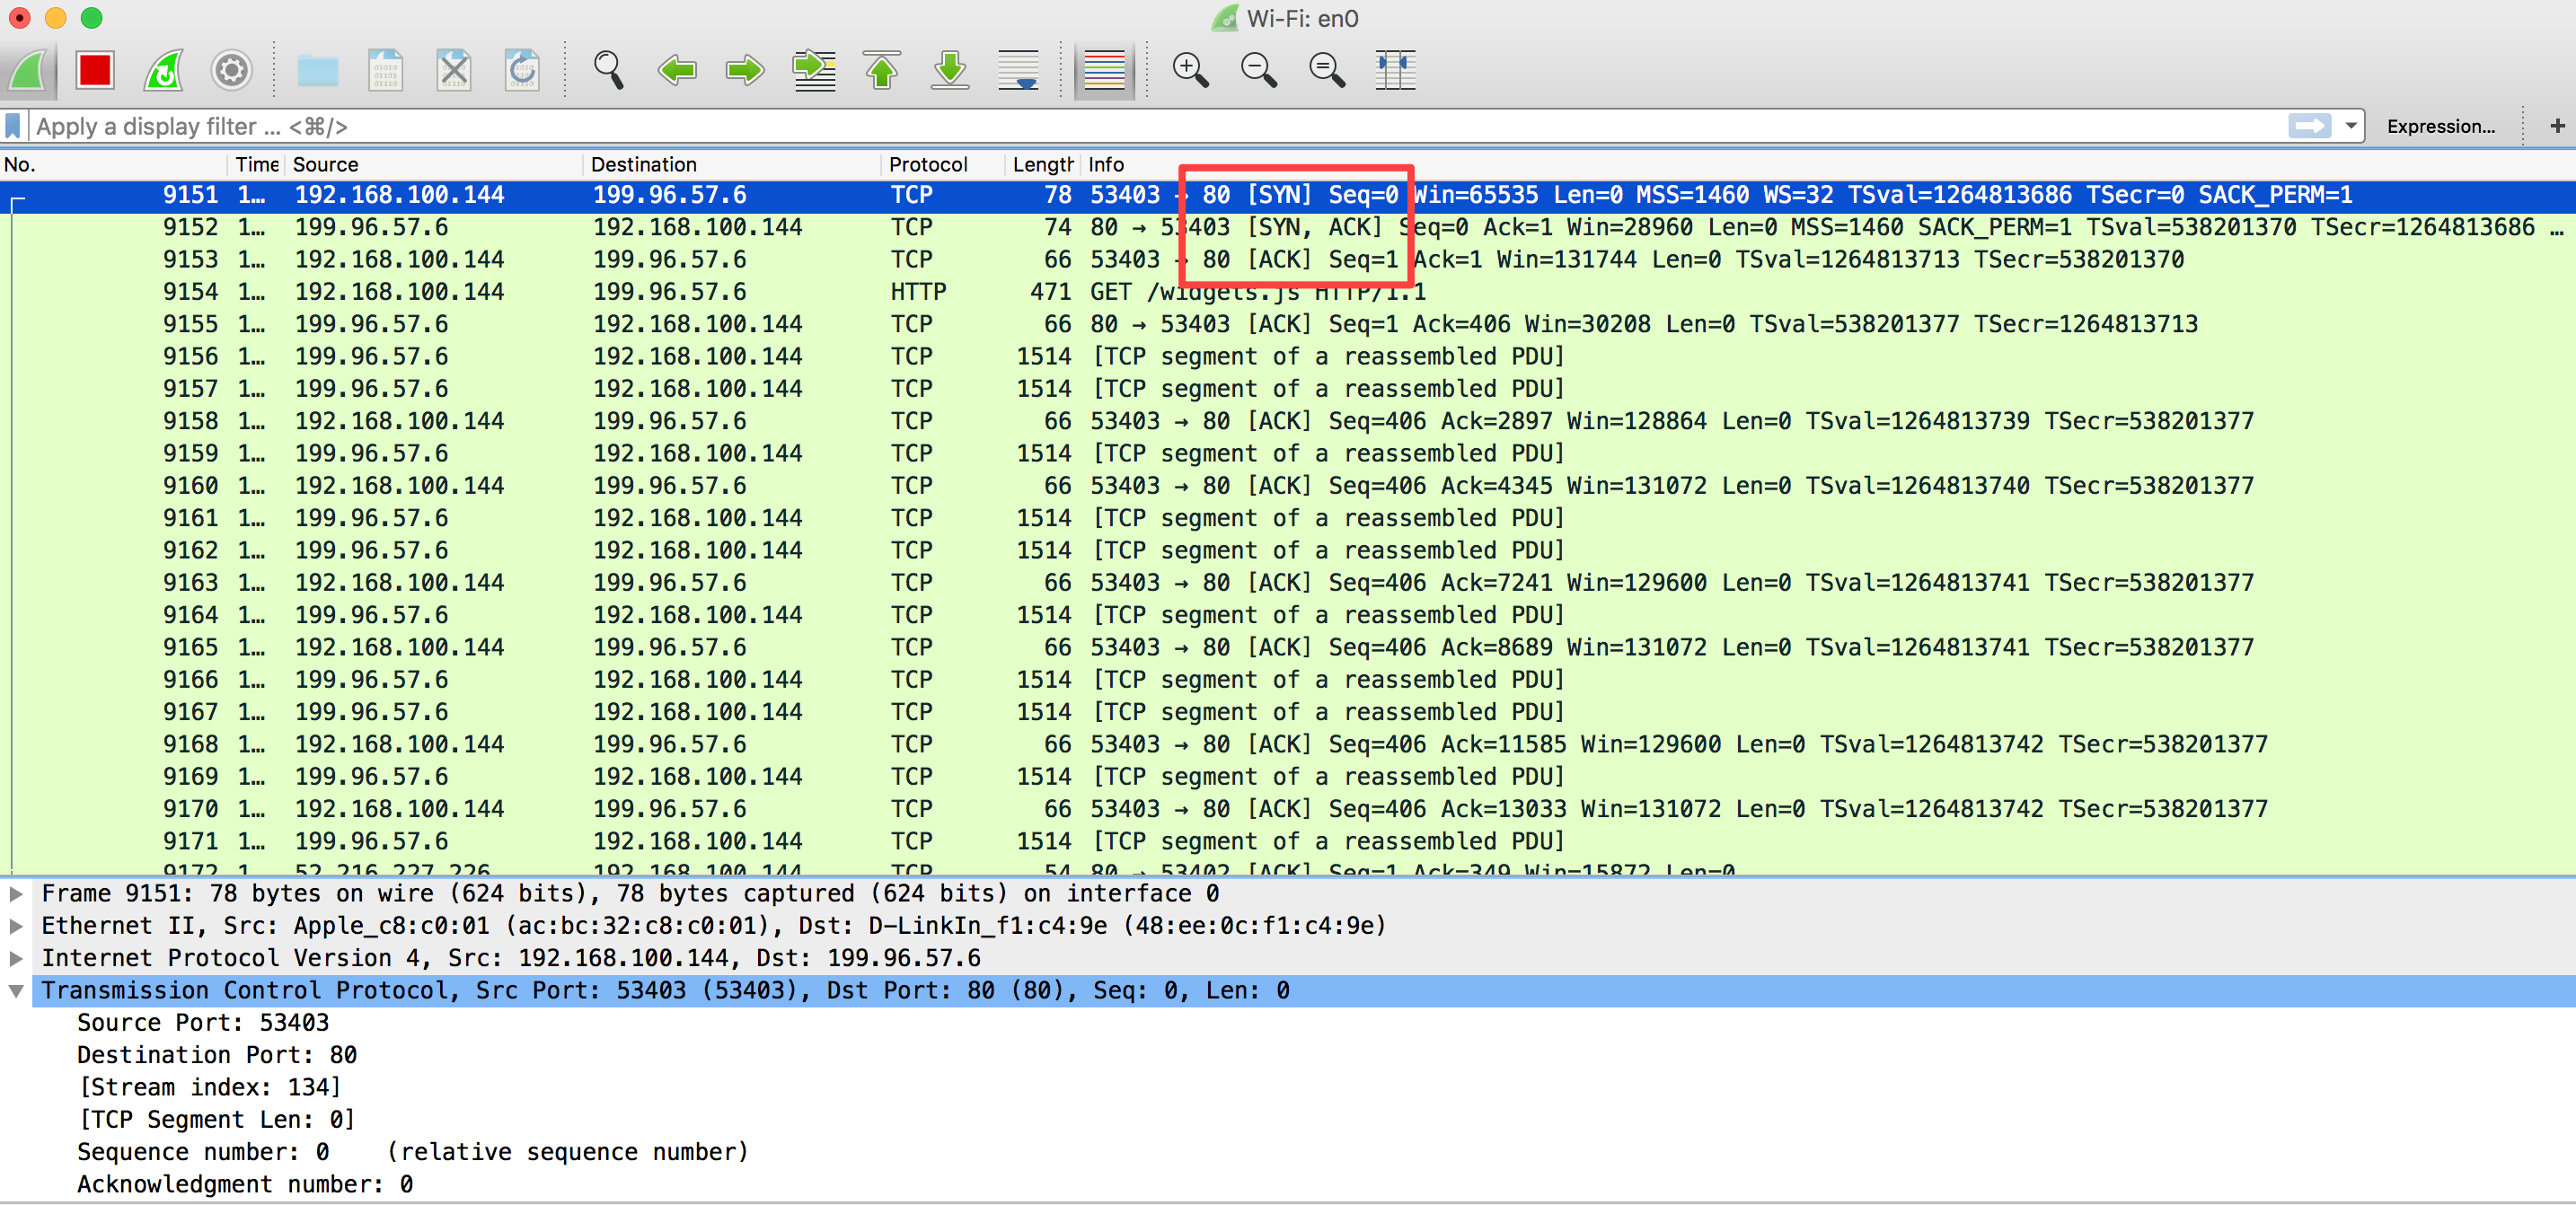Click the resize columns icon
2576x1205 pixels.
tap(1394, 70)
